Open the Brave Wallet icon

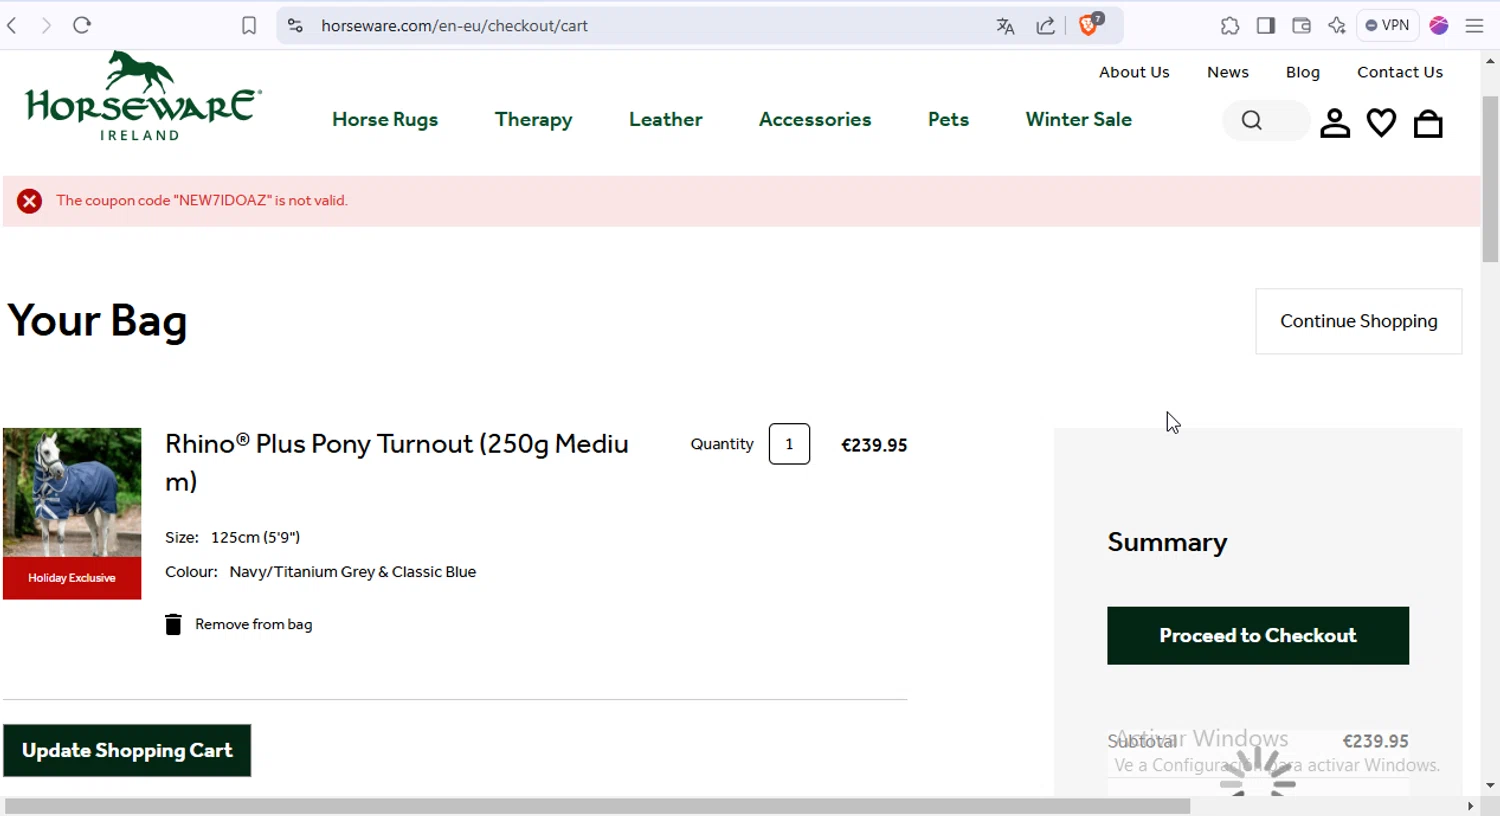click(x=1301, y=26)
